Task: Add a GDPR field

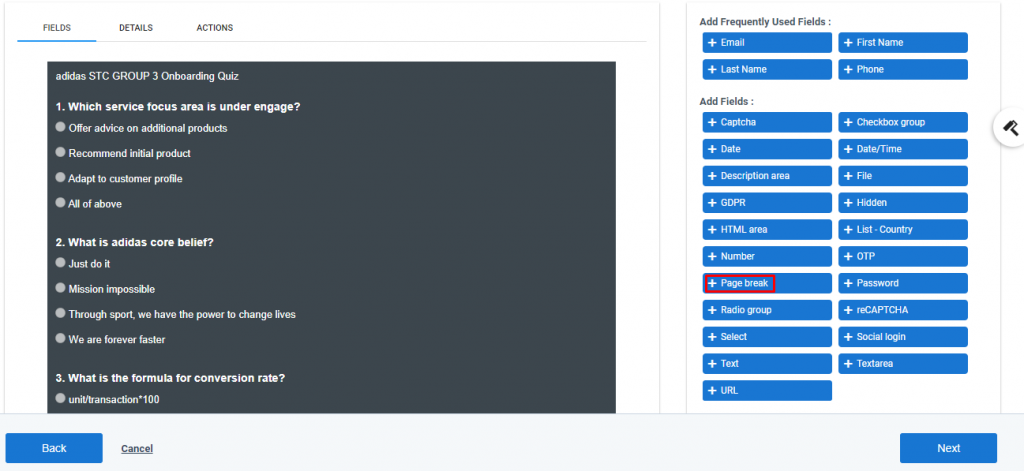Action: point(767,203)
